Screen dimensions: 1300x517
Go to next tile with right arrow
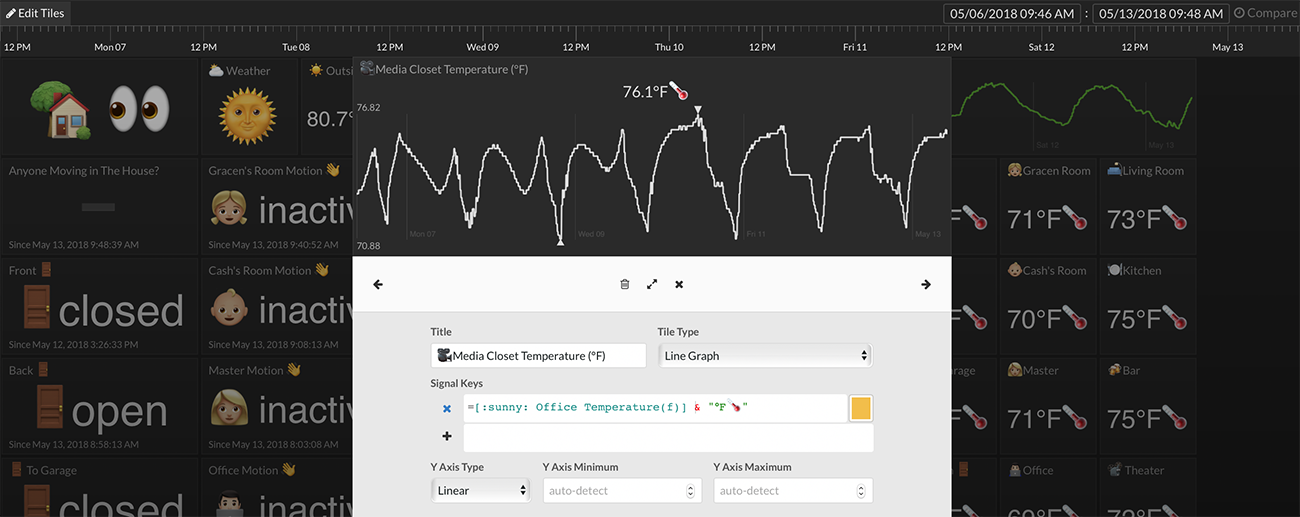point(926,285)
